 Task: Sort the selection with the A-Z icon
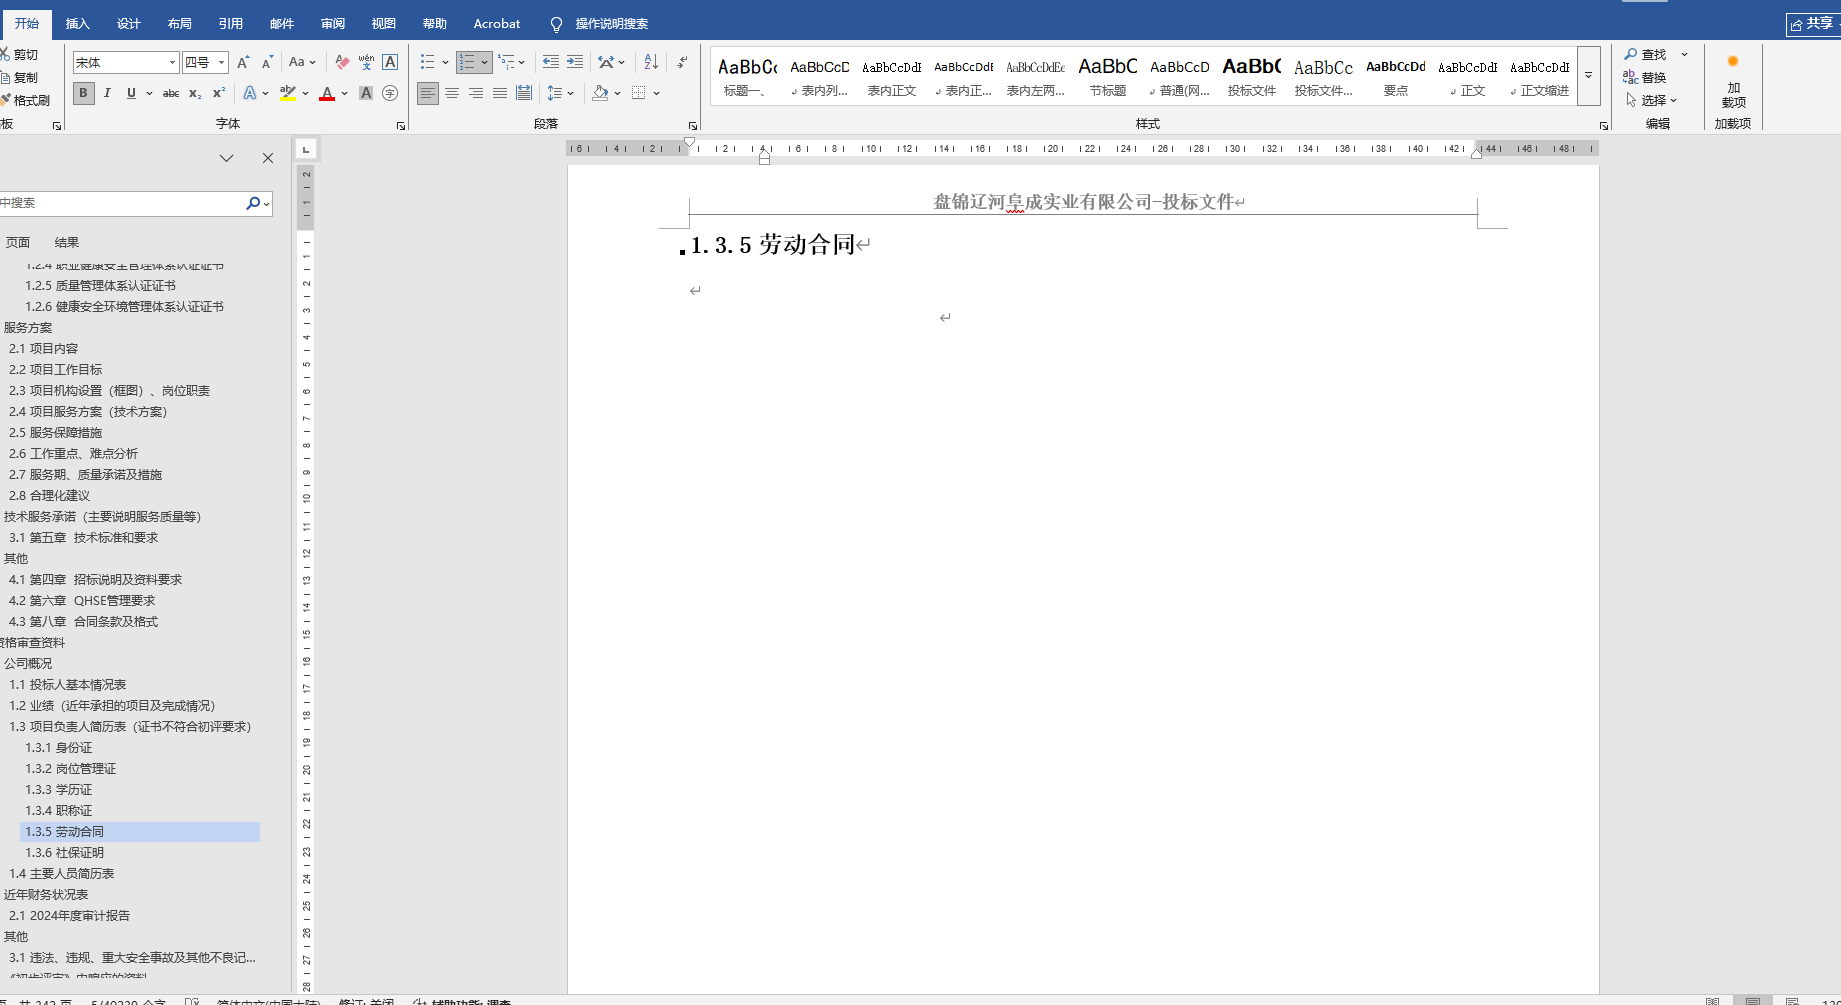[x=651, y=62]
